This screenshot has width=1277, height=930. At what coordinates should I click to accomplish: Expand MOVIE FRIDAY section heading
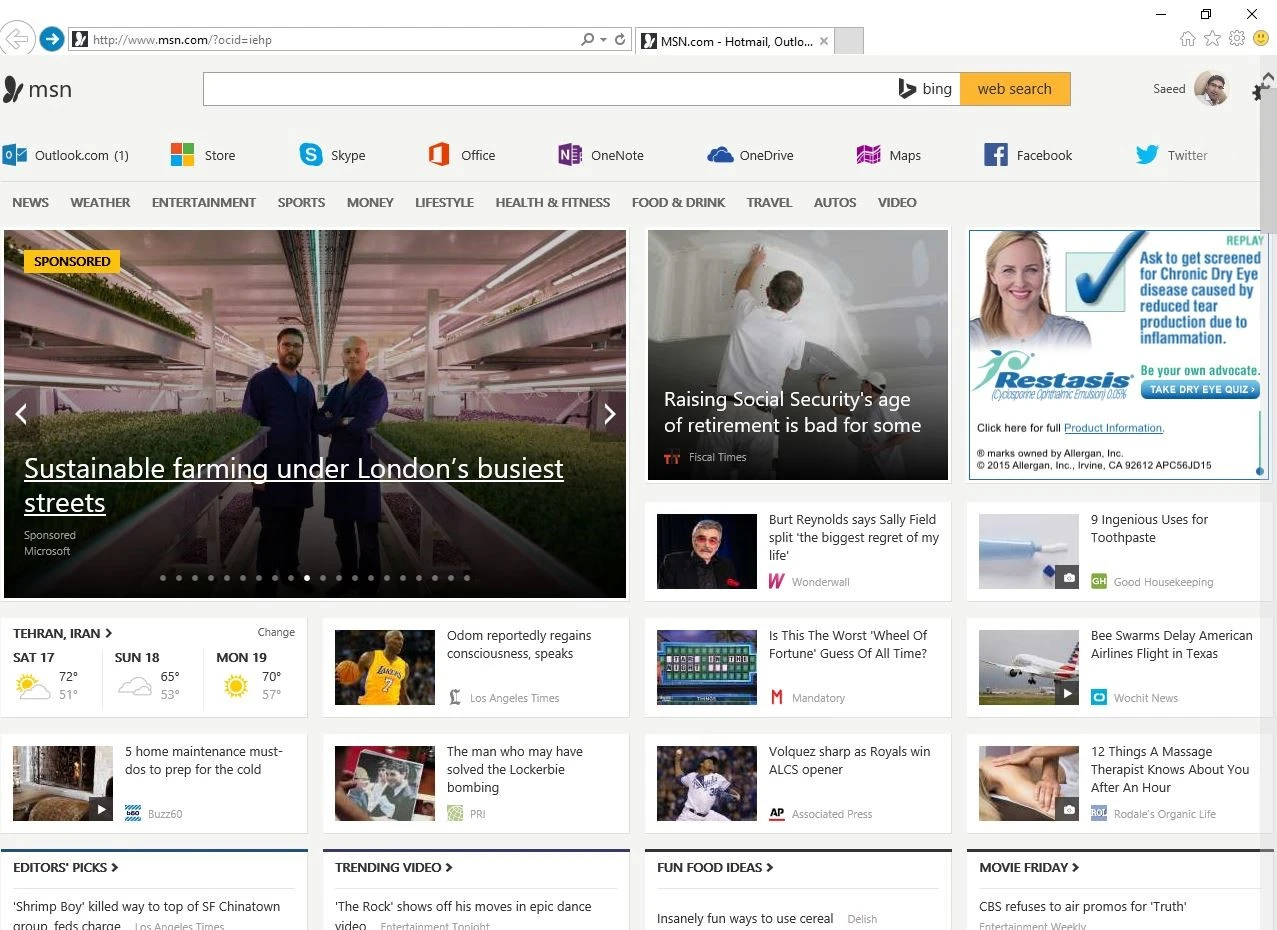click(1029, 867)
